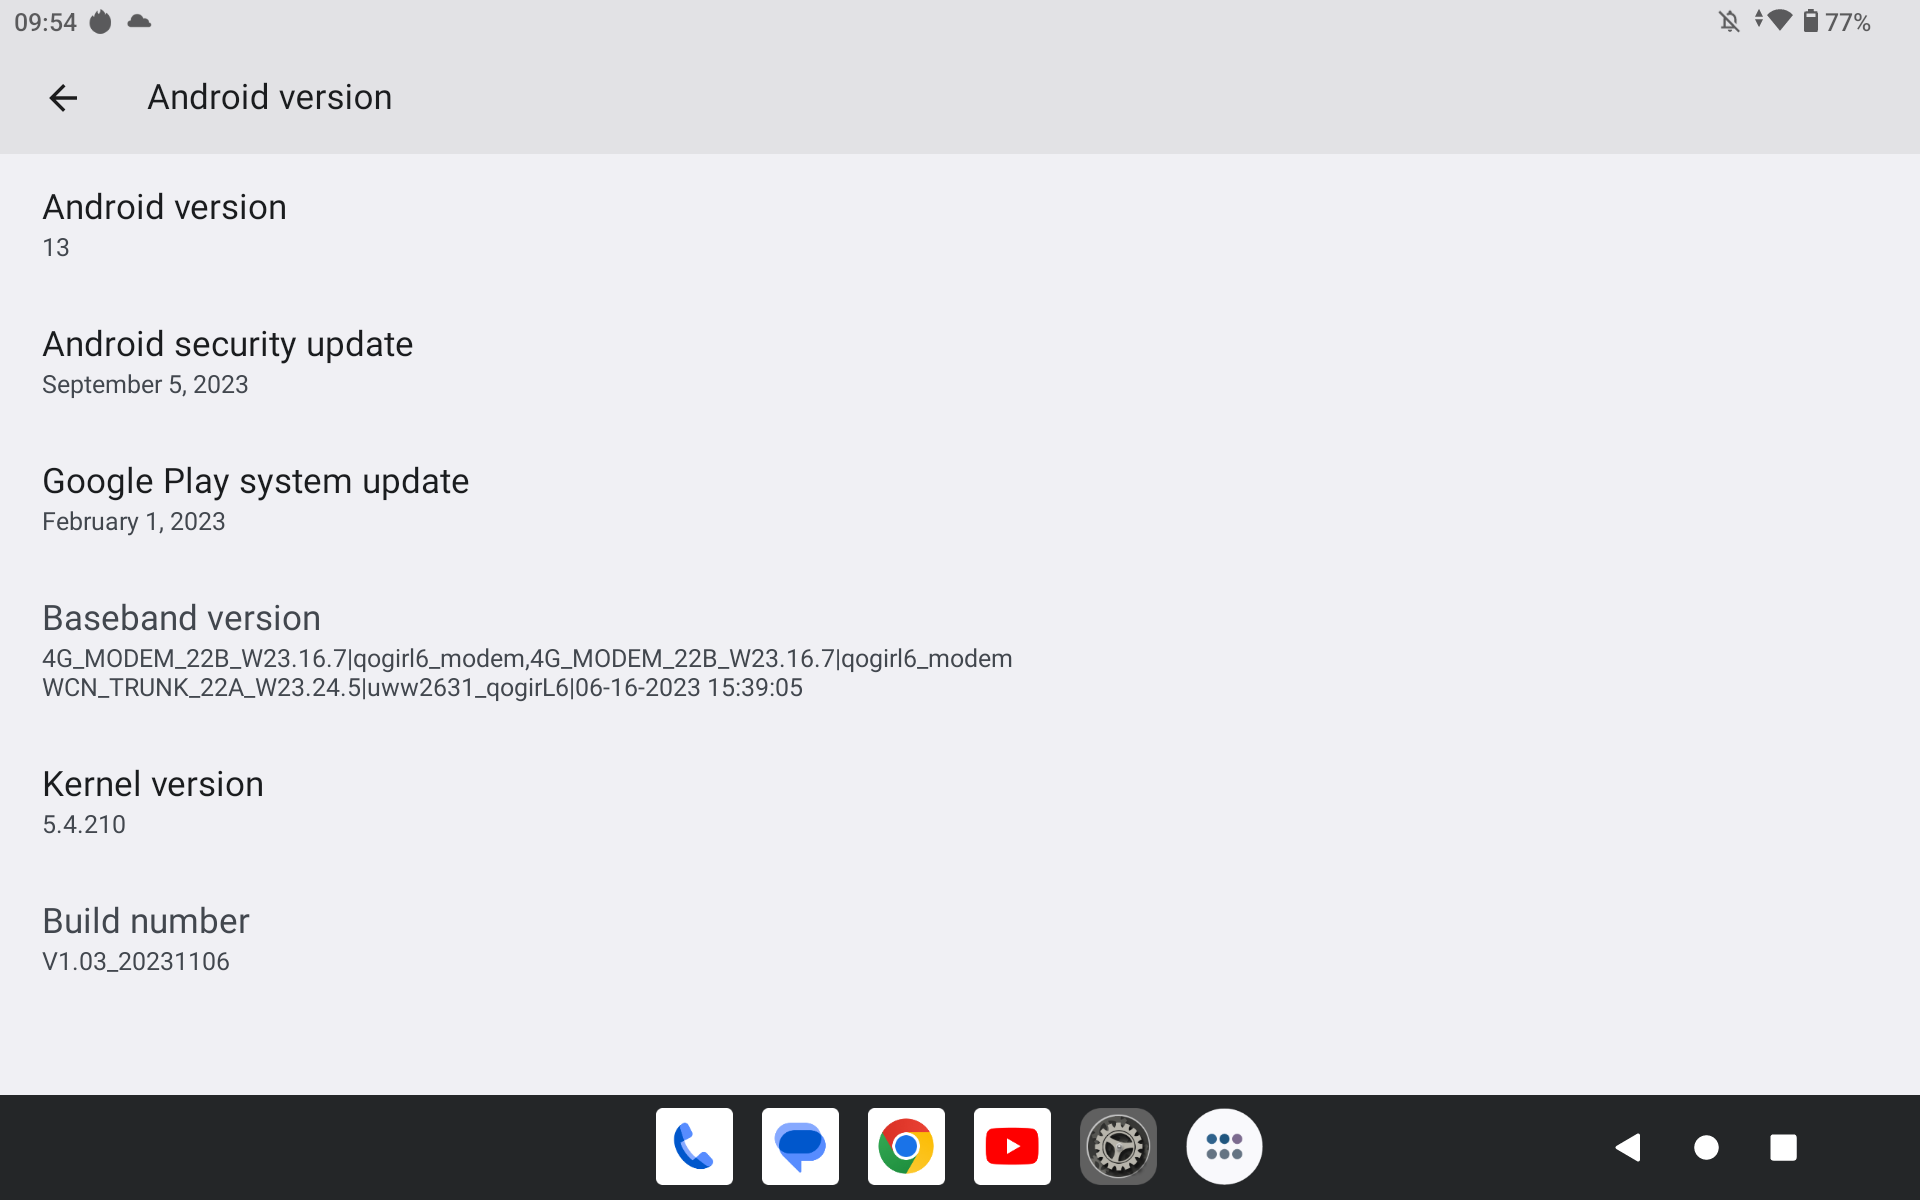The height and width of the screenshot is (1200, 1920).
Task: Open the all apps drawer button
Action: 1224,1146
